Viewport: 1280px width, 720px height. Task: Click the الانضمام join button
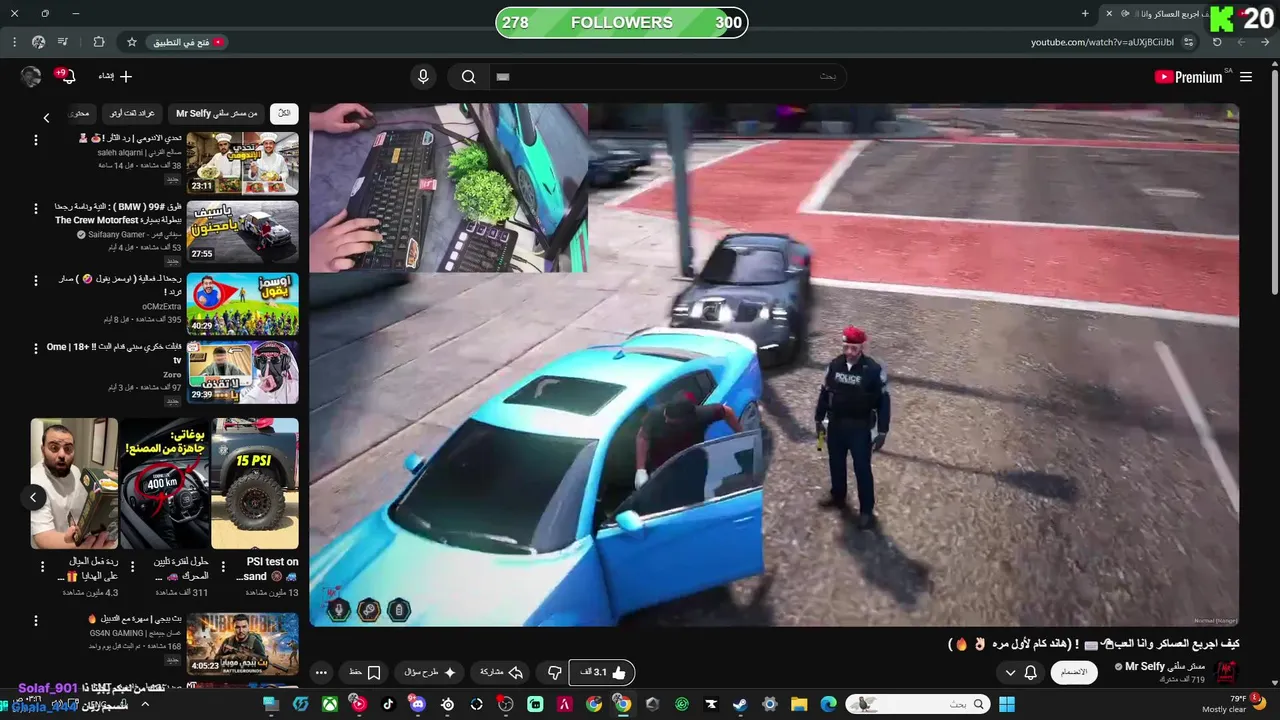(x=1074, y=672)
